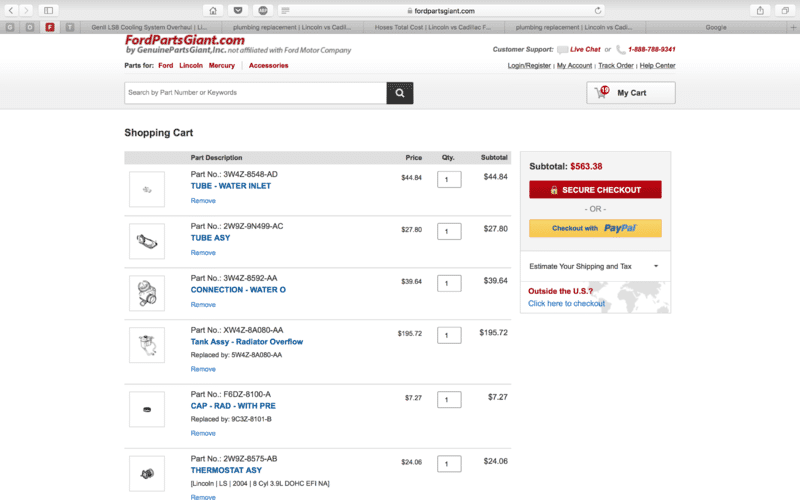Click the Secure Checkout button
800x500 pixels.
pos(595,190)
